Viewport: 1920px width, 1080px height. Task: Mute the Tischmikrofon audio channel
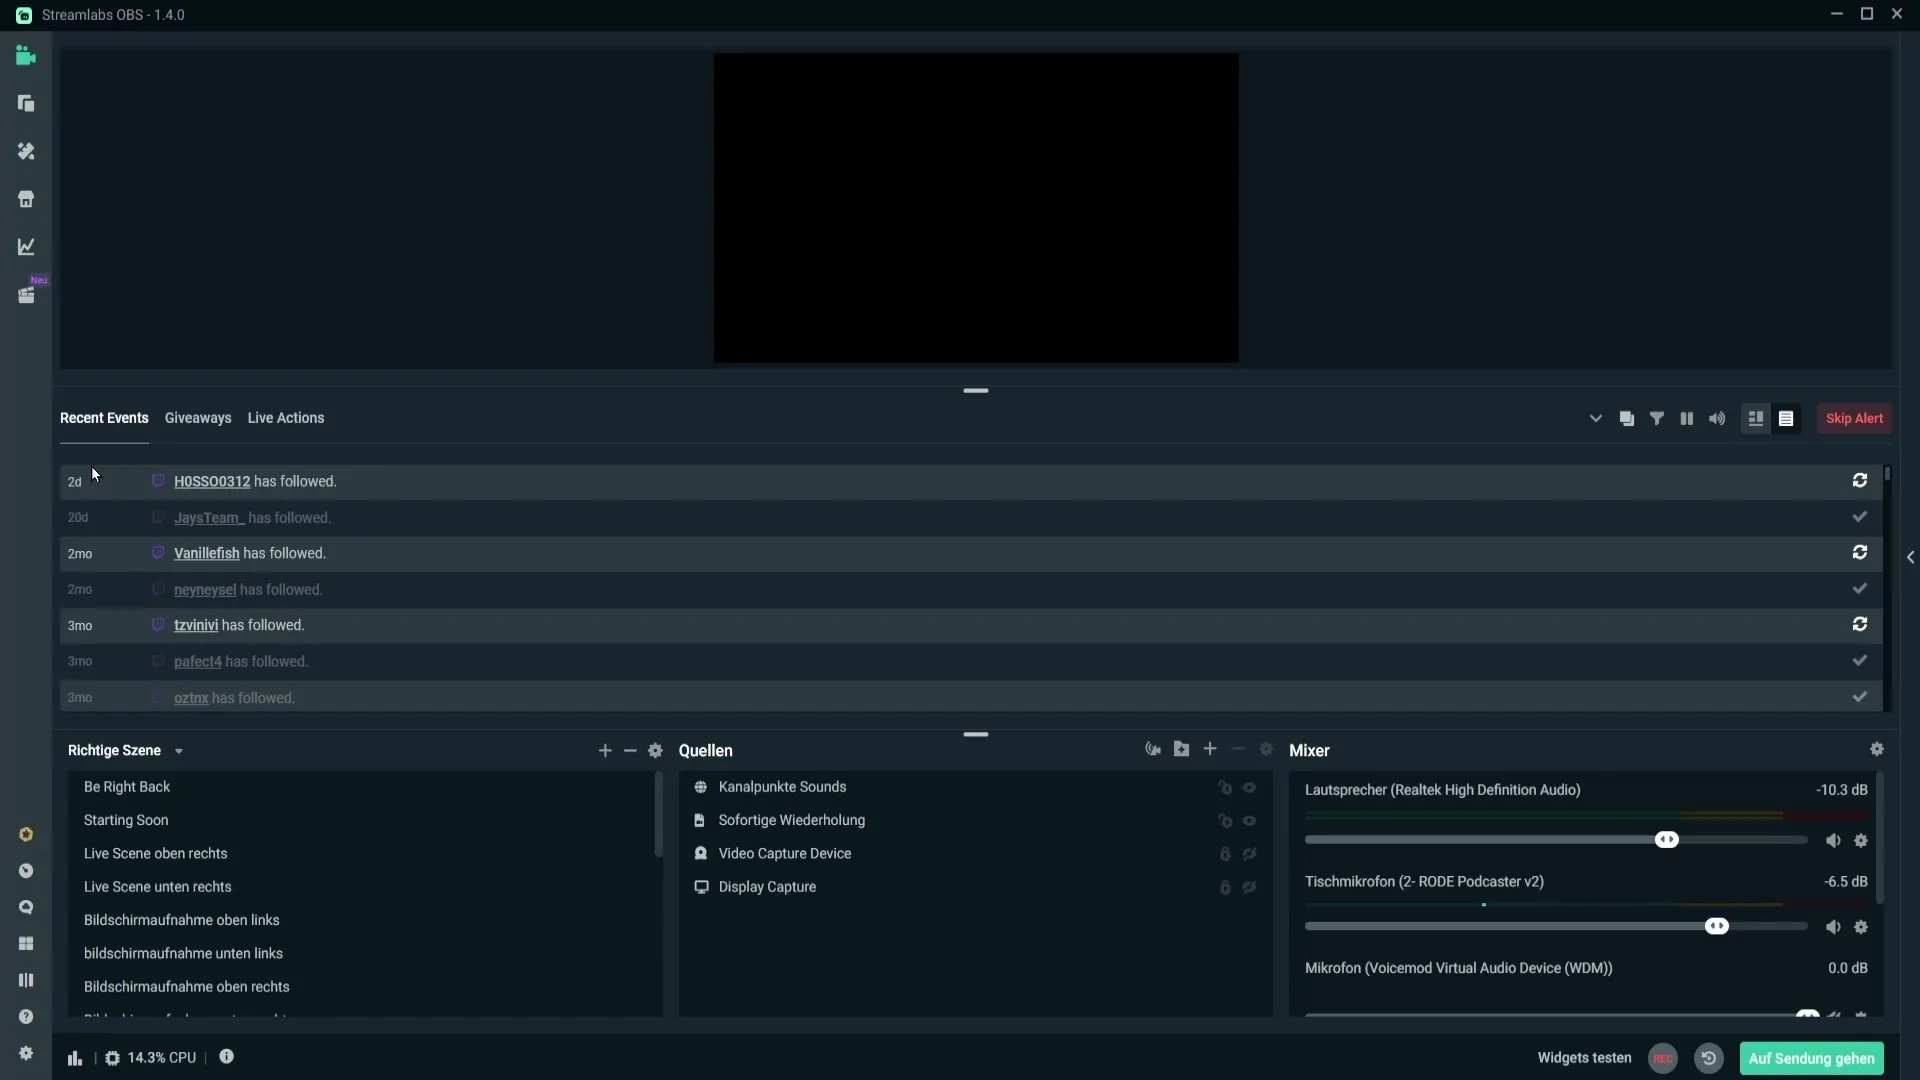pos(1833,927)
